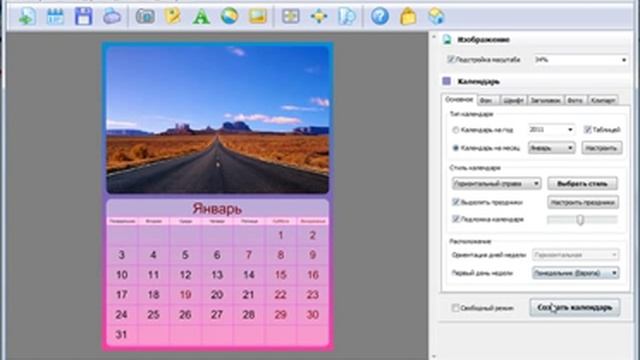640x360 pixels.
Task: Toggle the Выделить праздники checkbox
Action: 456,202
